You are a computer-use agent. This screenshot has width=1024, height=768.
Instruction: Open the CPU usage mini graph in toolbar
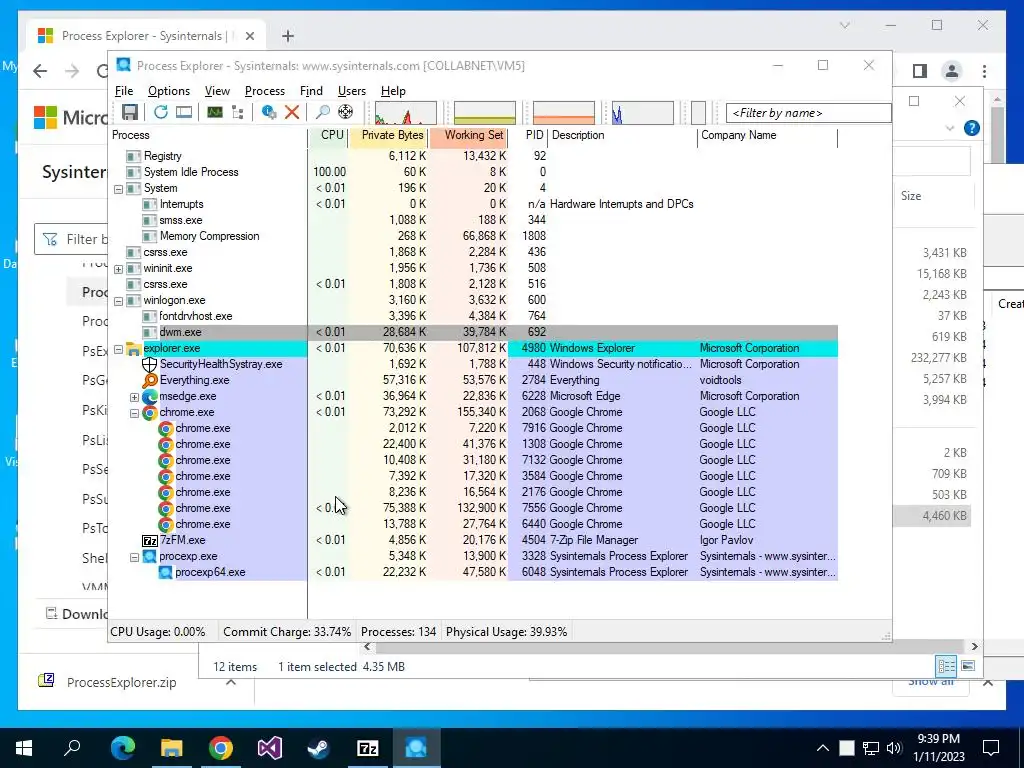pos(406,112)
